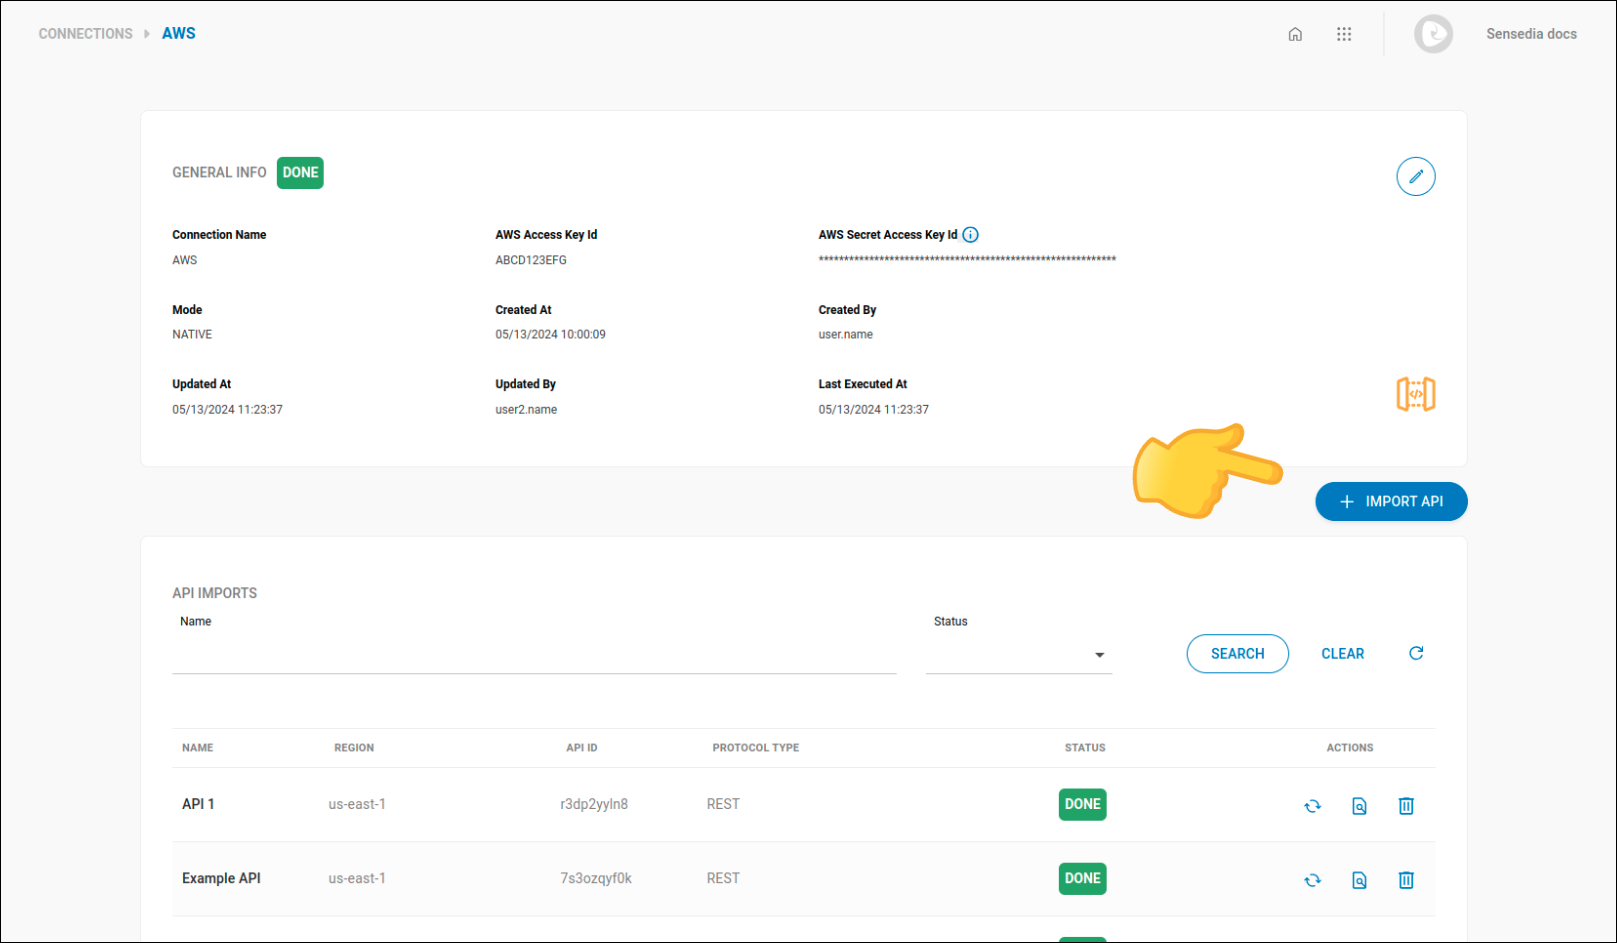Open the applications grid menu
The width and height of the screenshot is (1617, 943).
point(1344,33)
